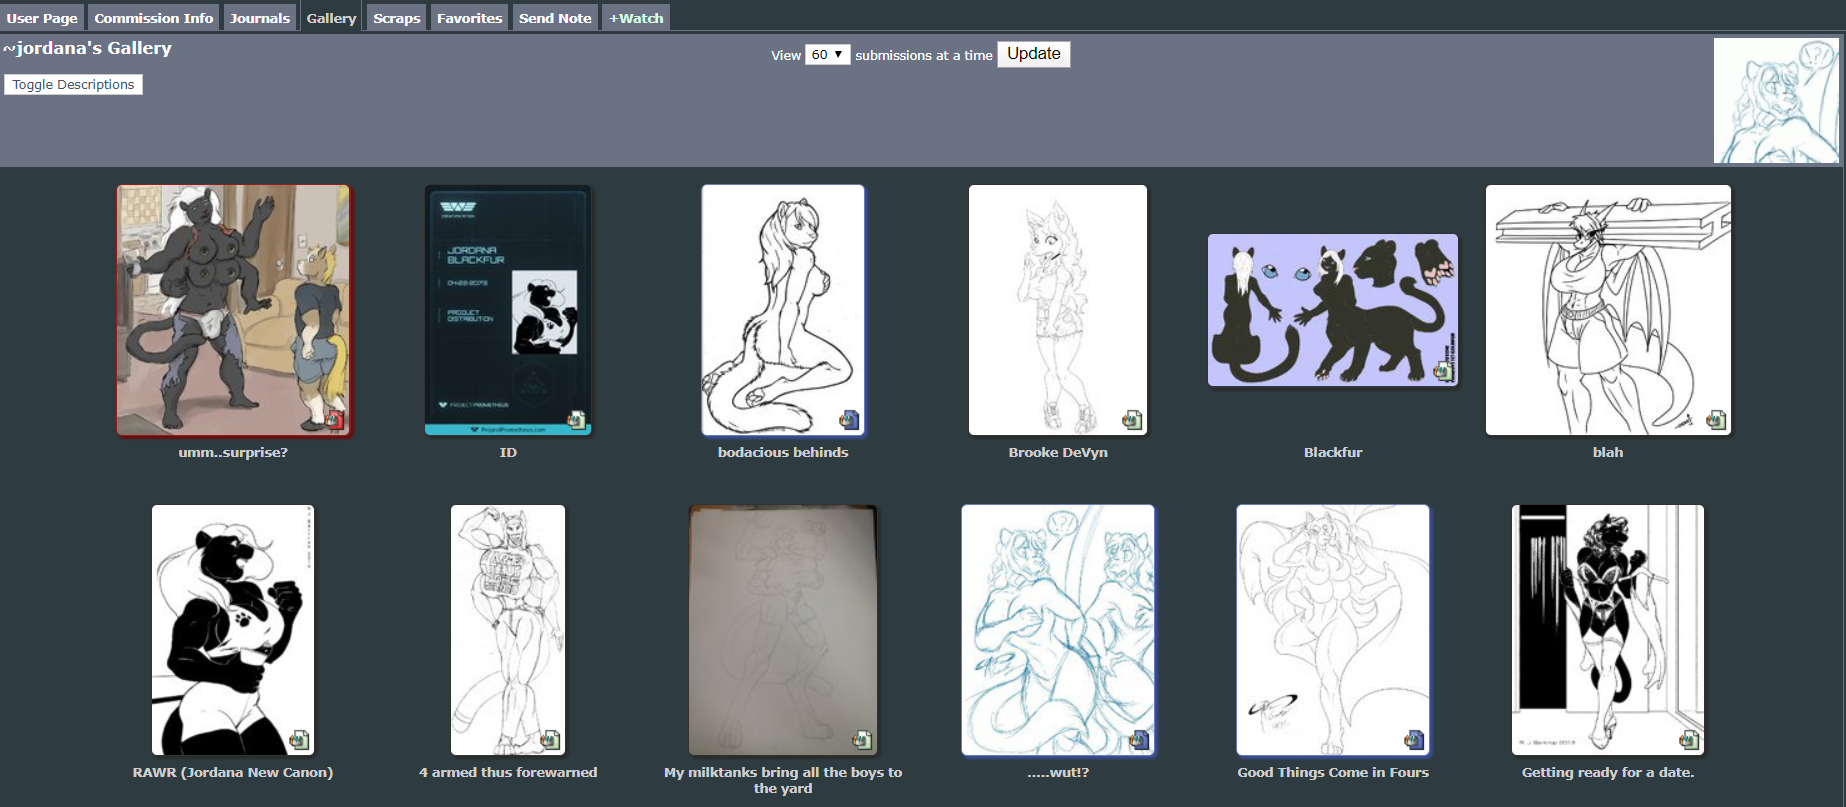The width and height of the screenshot is (1846, 807).
Task: Open the 'My milktanks bring all the boys' photo thumbnail
Action: pyautogui.click(x=783, y=630)
